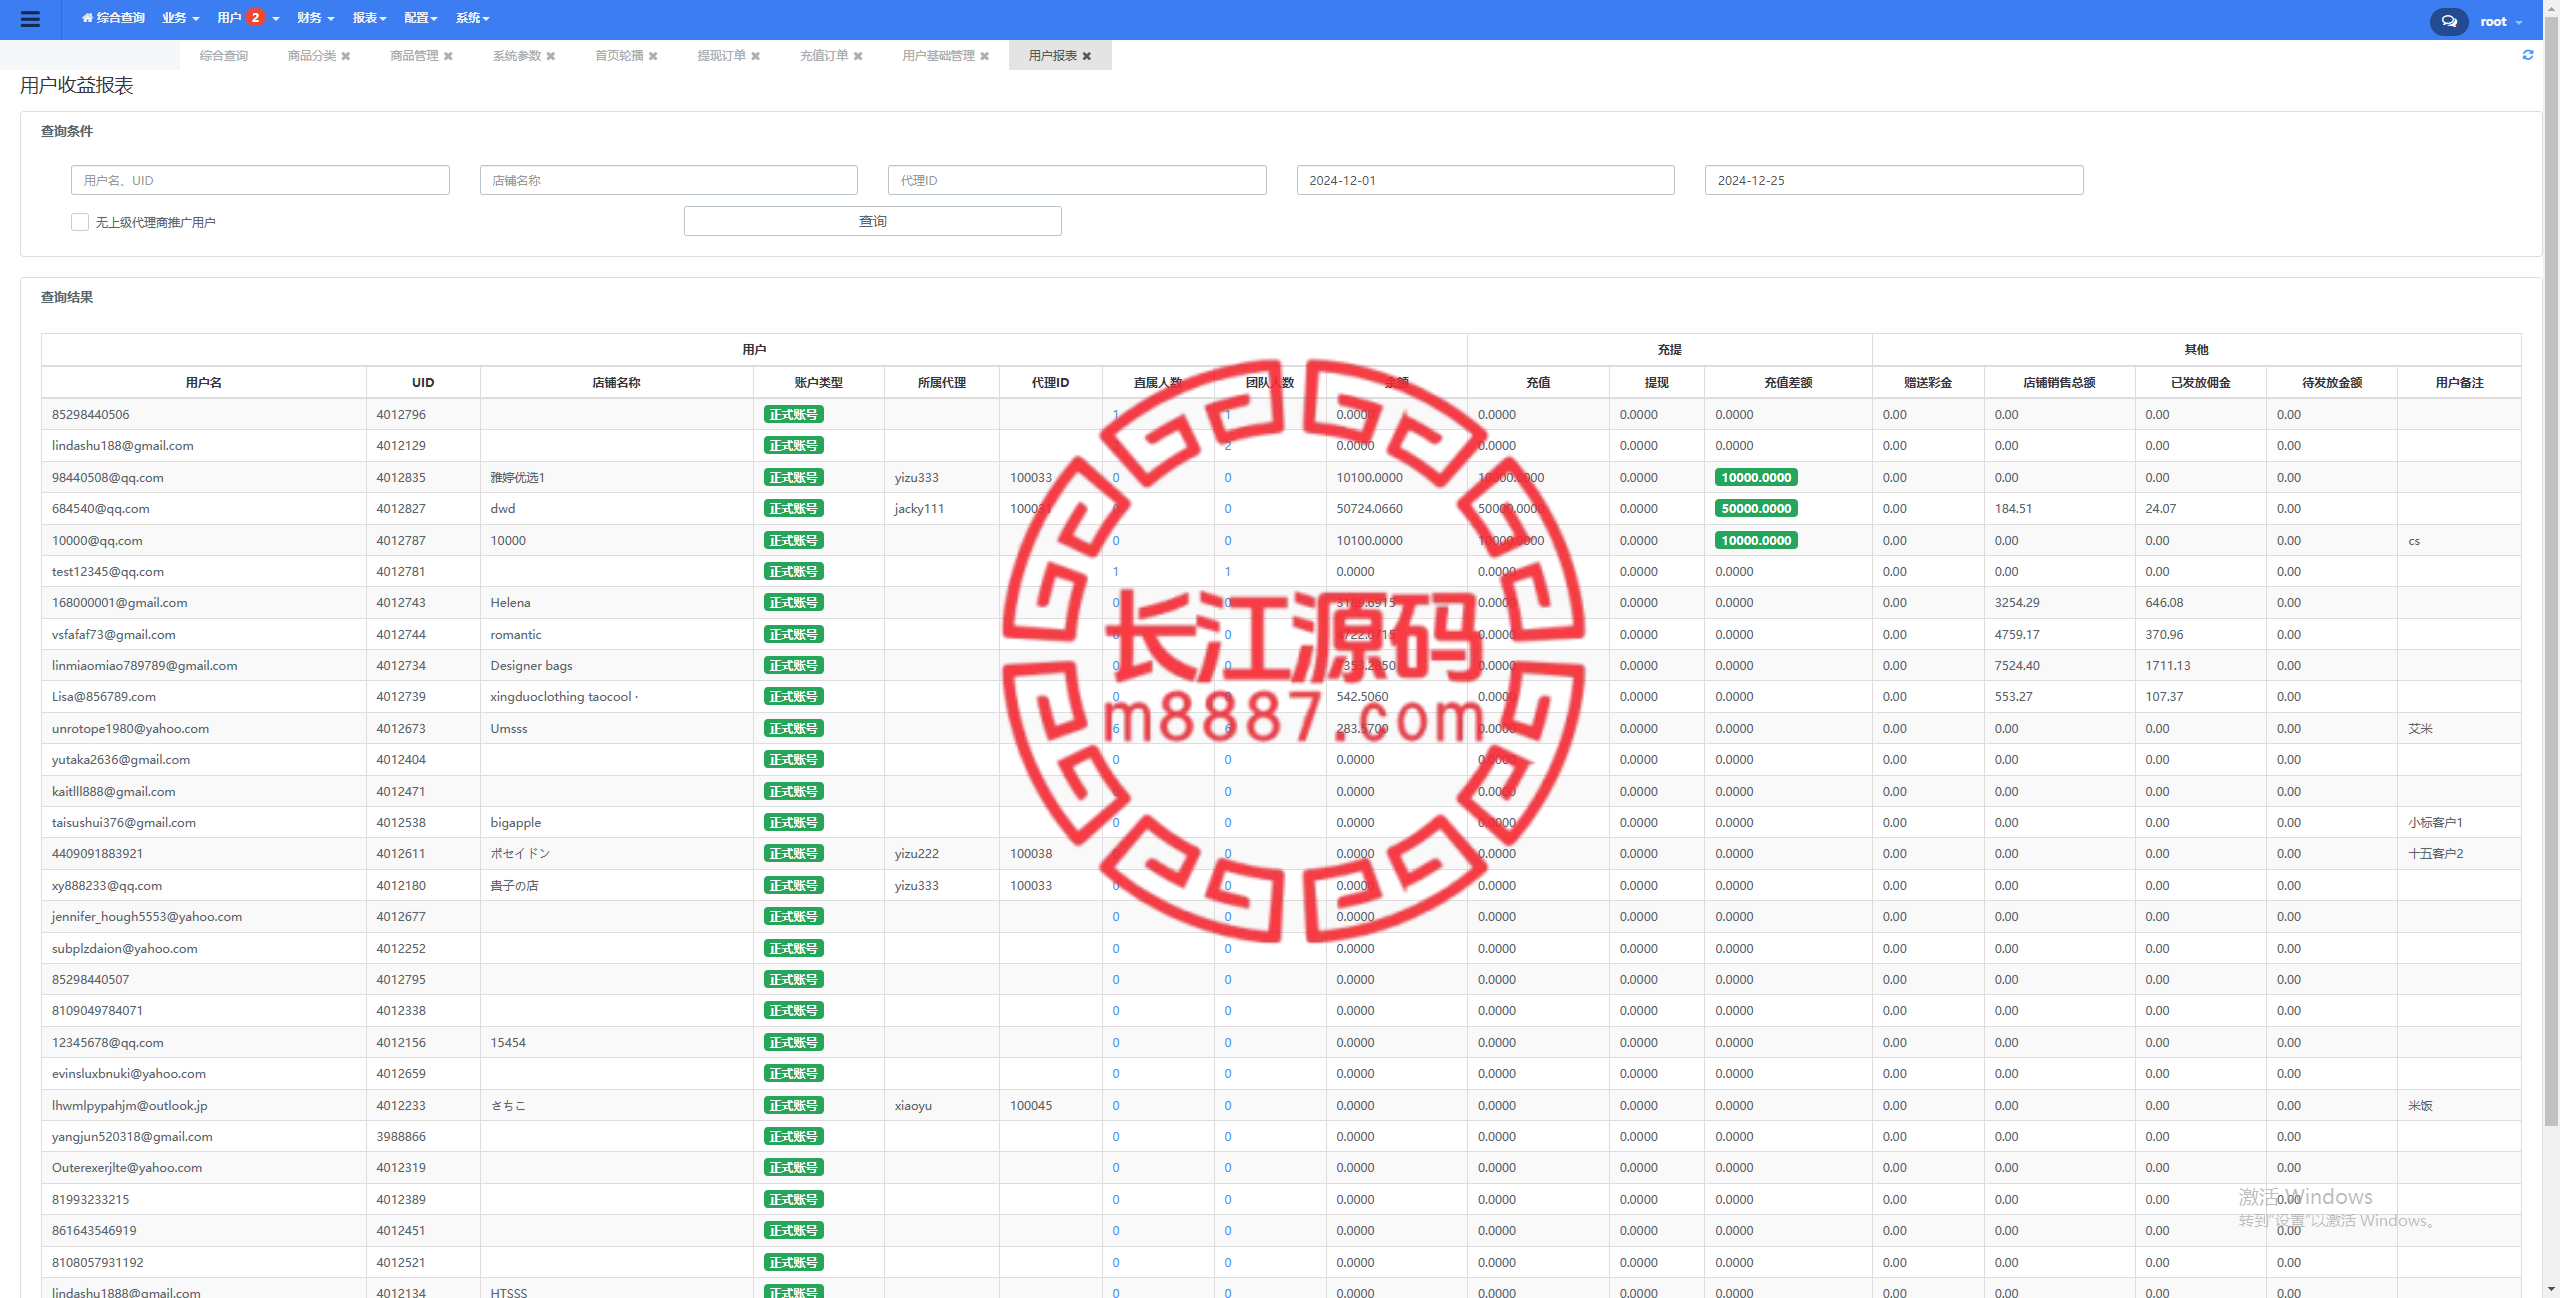This screenshot has height=1298, width=2560.
Task: Click agent name xiaoyu
Action: coord(913,1105)
